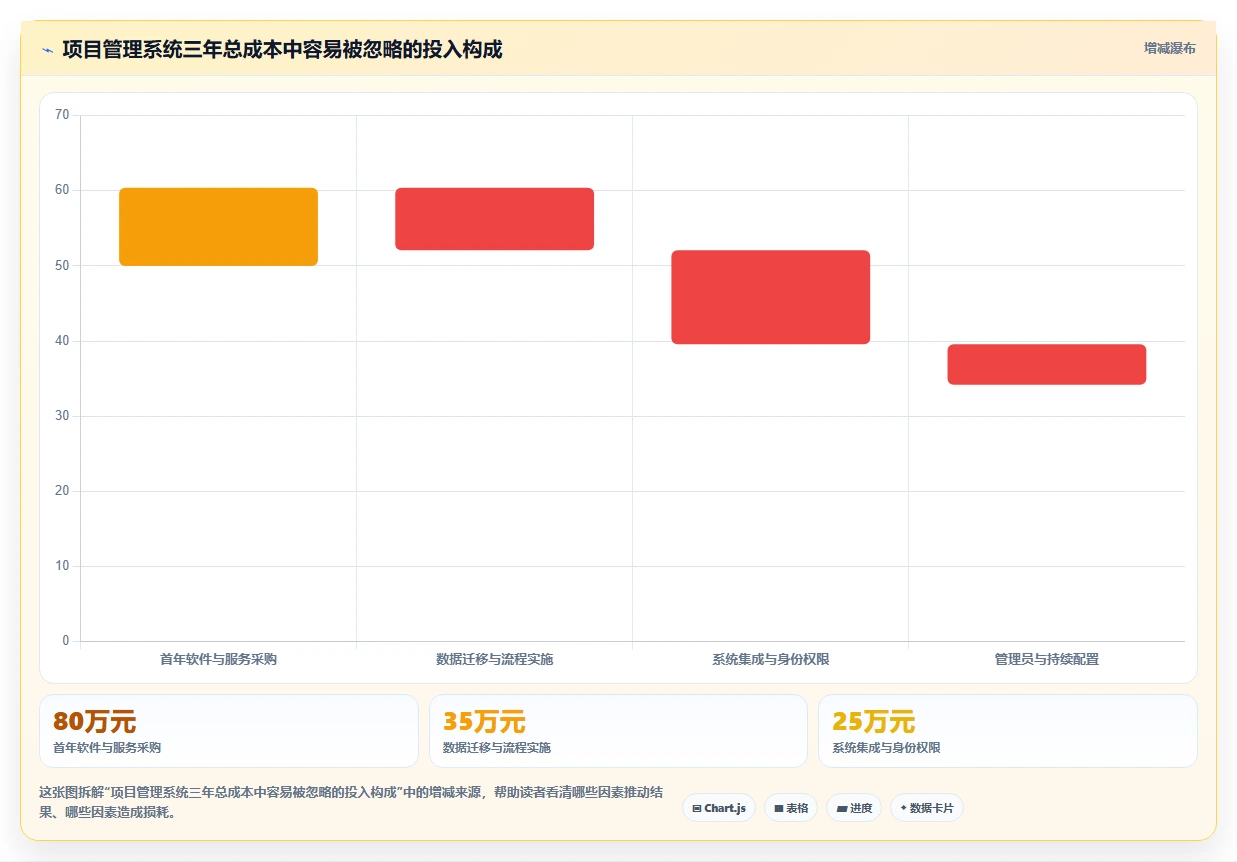Click y-axis value 60
This screenshot has height=862, width=1237.
pos(62,190)
